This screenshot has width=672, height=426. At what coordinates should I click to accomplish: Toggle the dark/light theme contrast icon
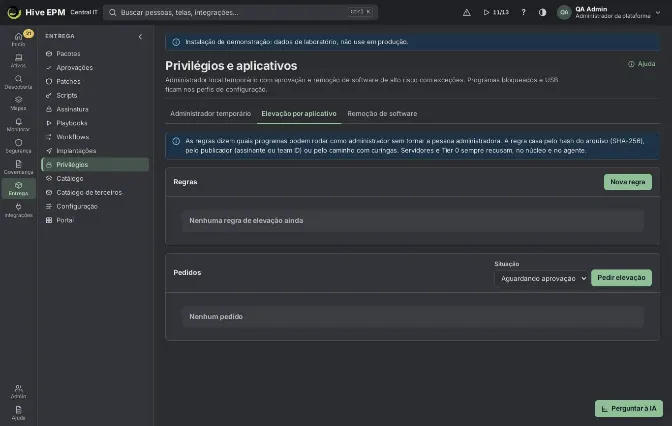[543, 12]
